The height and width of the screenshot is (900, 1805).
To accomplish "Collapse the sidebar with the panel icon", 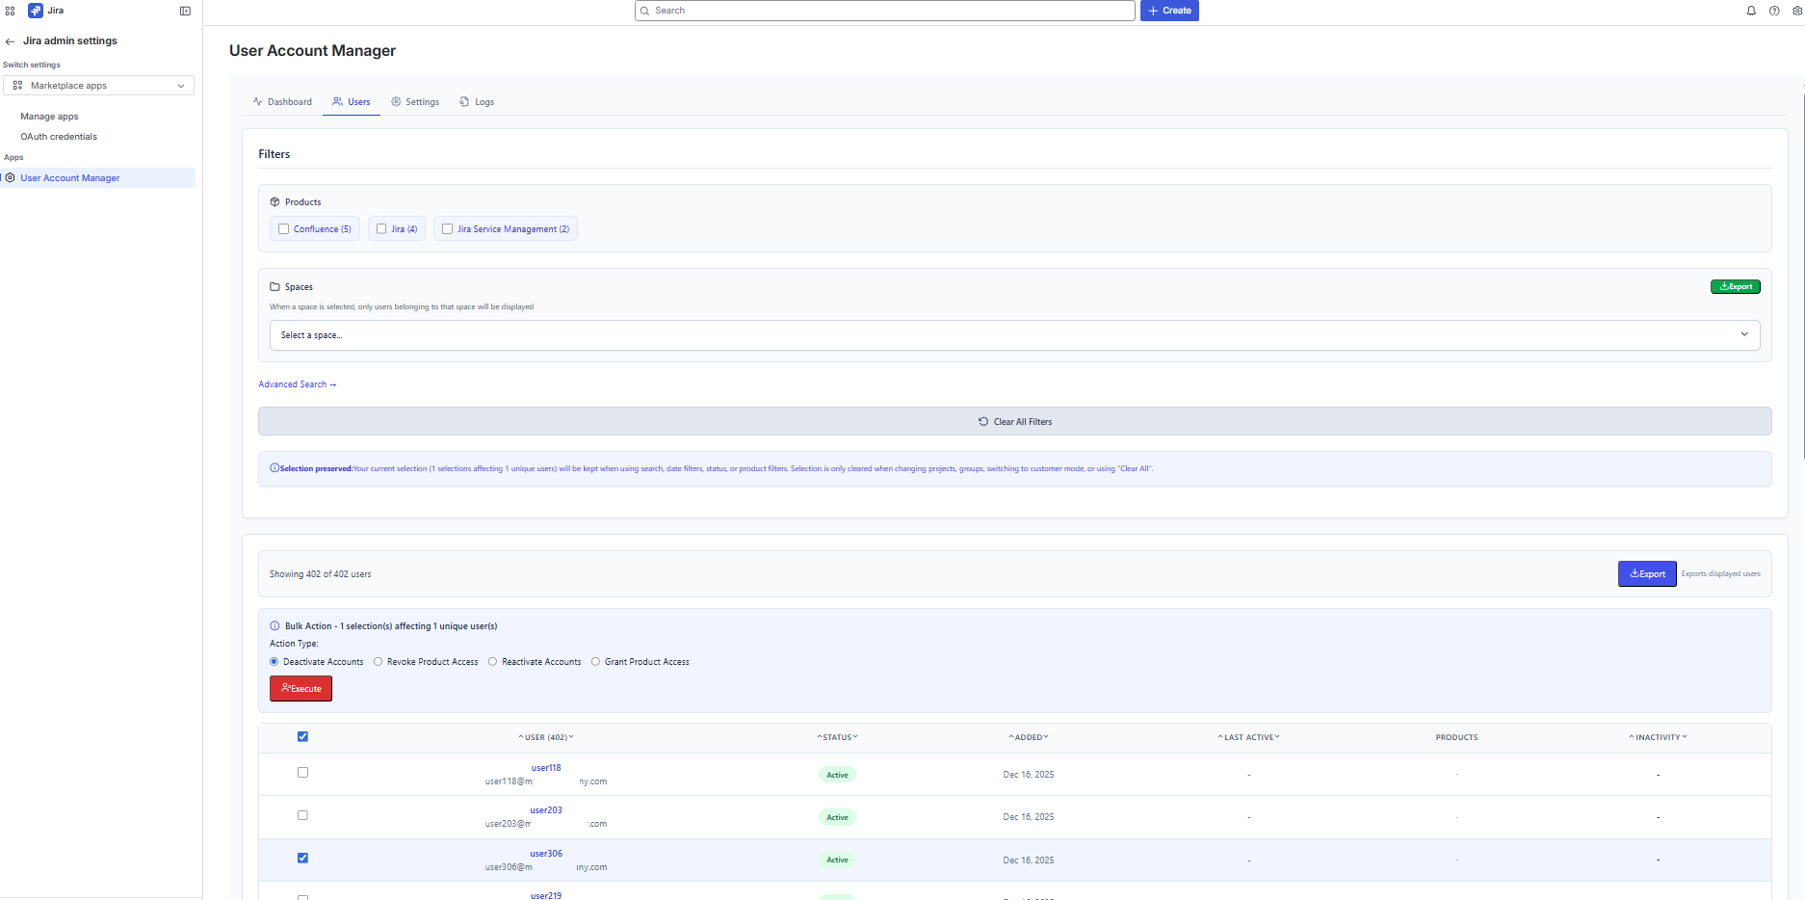I will tap(185, 10).
